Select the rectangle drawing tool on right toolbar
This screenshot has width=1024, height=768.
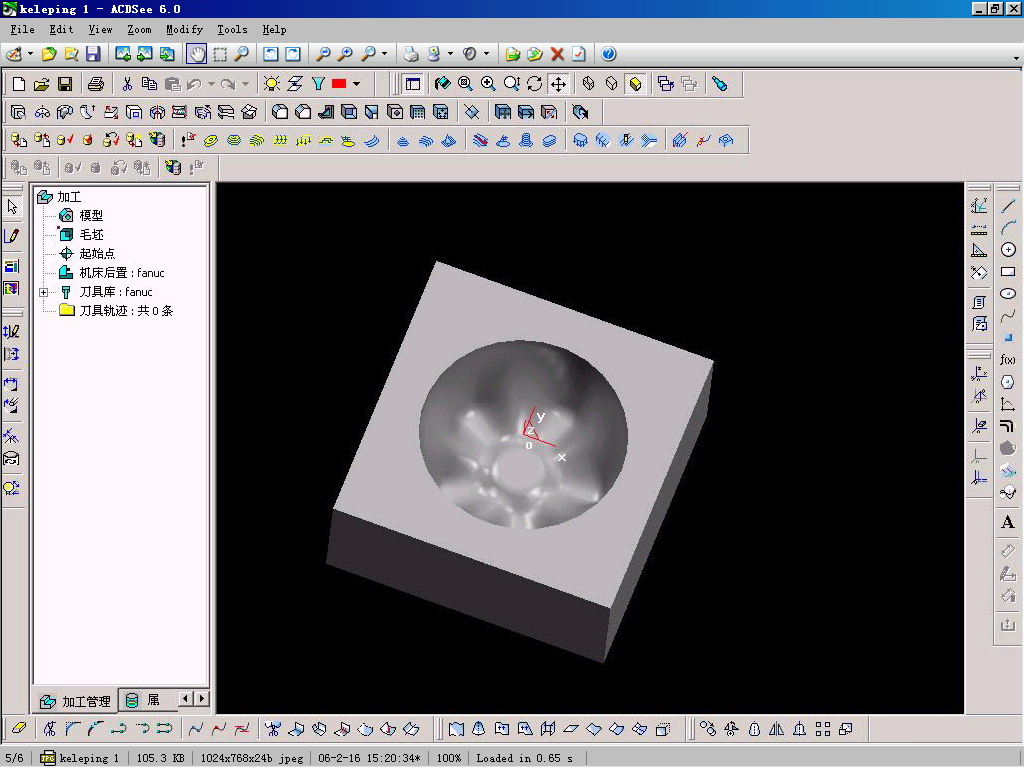[1008, 272]
